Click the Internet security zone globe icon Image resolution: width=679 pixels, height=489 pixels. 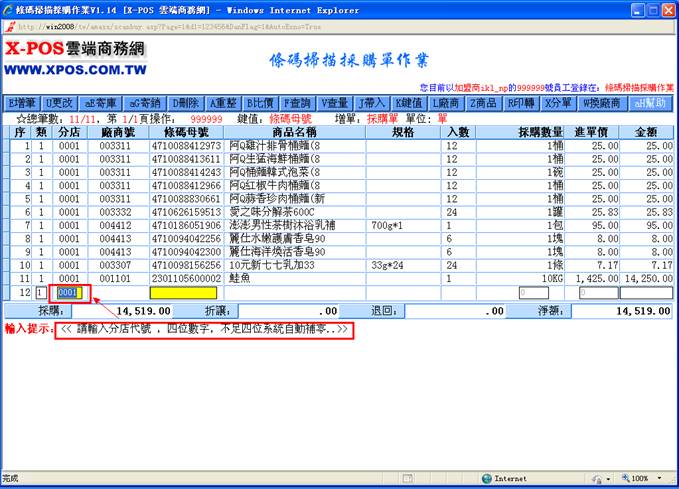pyautogui.click(x=488, y=478)
